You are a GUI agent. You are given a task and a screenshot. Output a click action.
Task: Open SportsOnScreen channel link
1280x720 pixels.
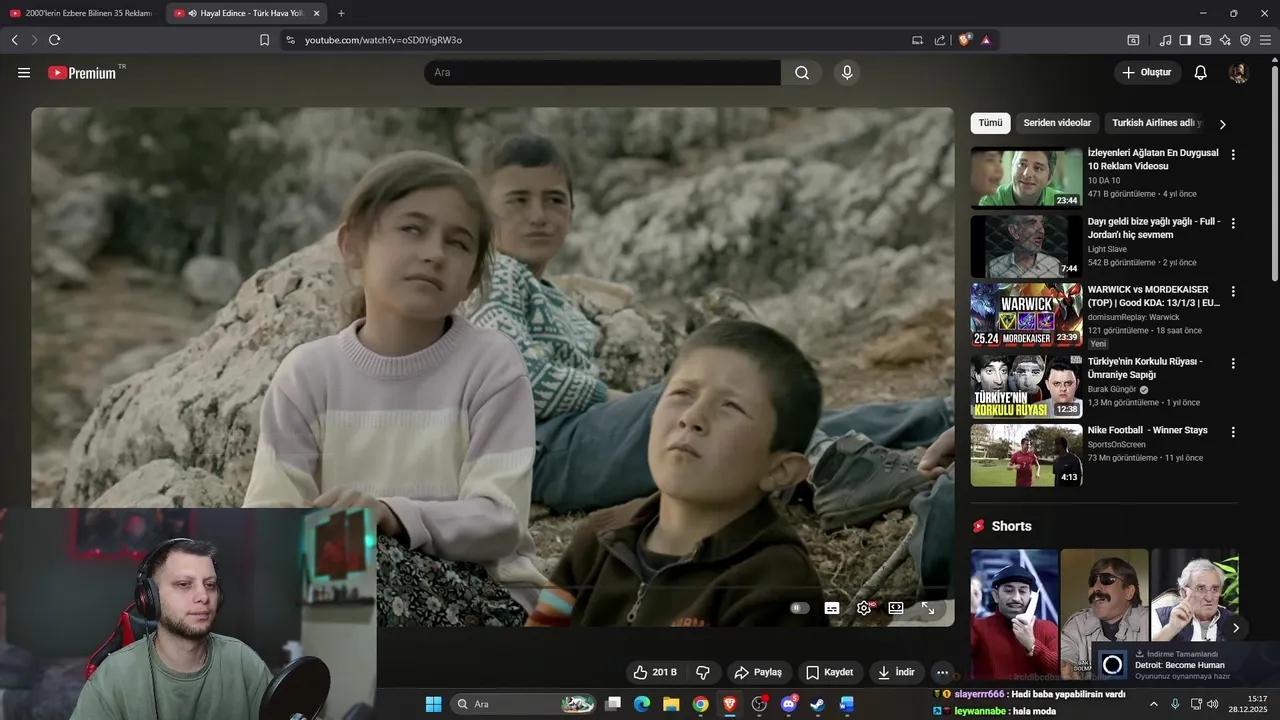click(x=1117, y=444)
